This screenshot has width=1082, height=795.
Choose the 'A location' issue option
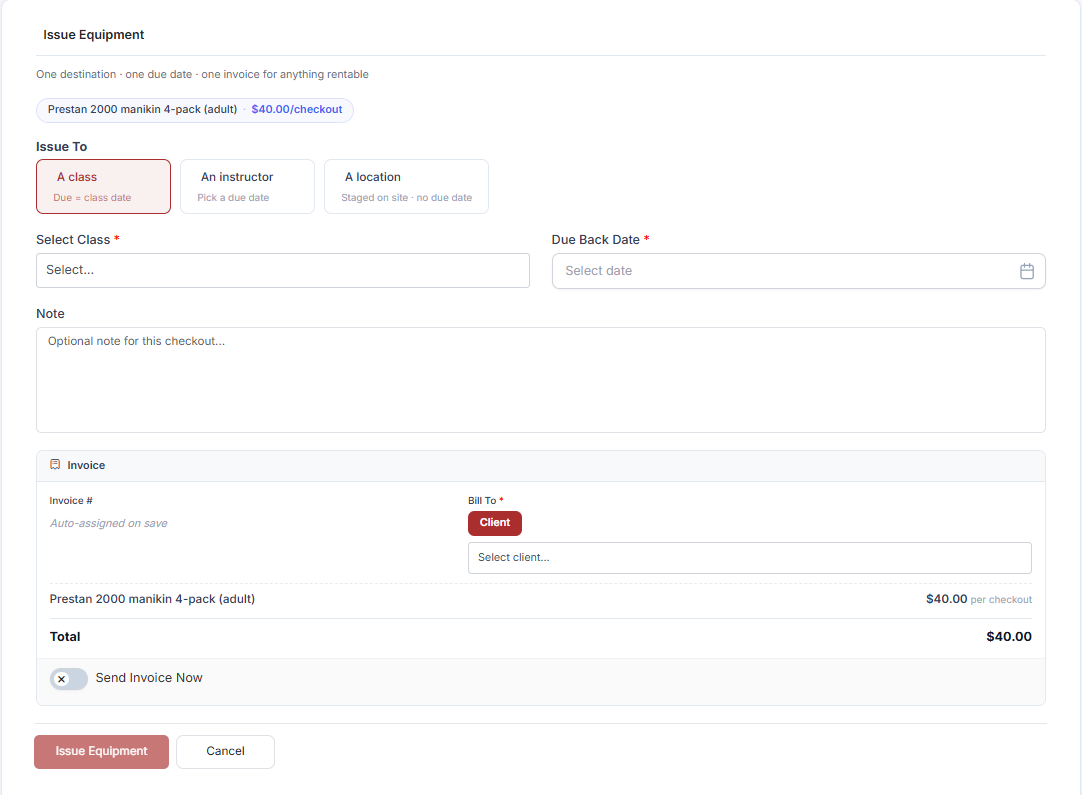point(406,186)
